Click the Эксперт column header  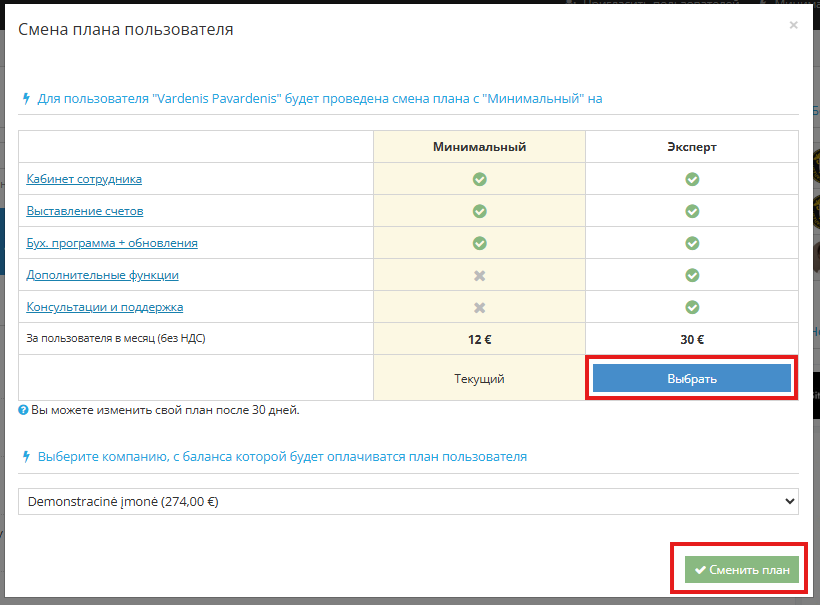pos(692,147)
